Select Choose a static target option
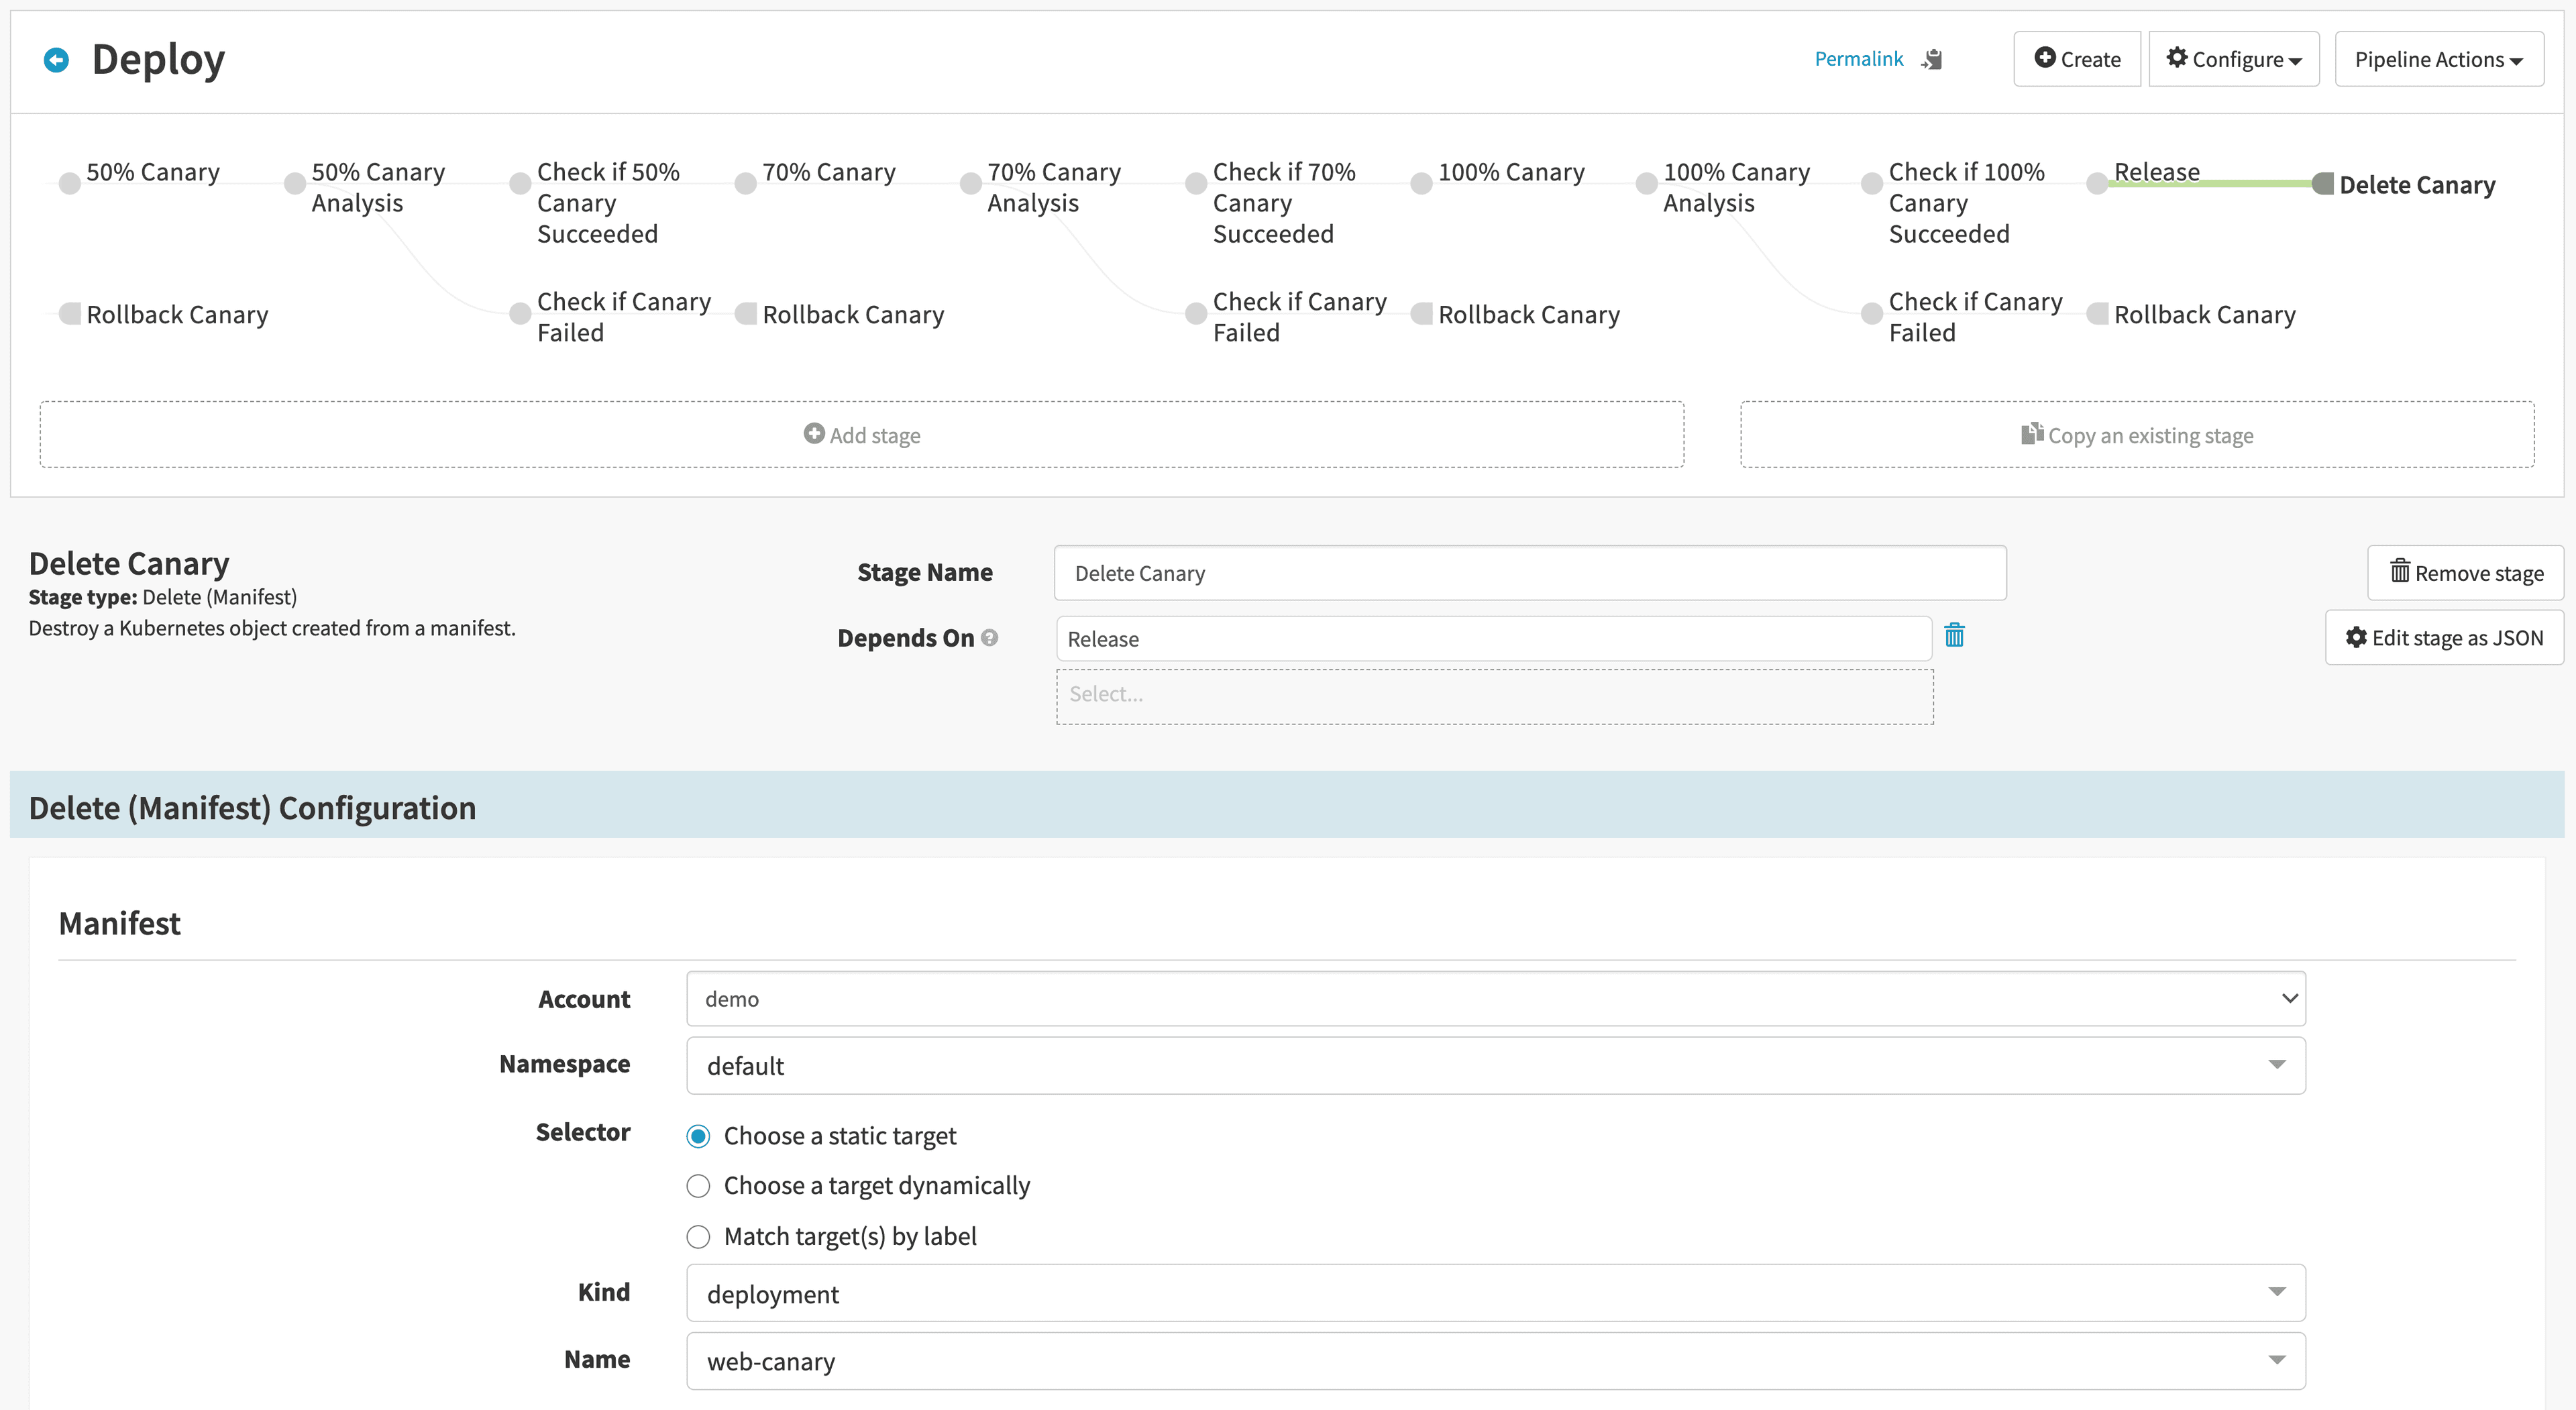2576x1410 pixels. tap(698, 1137)
